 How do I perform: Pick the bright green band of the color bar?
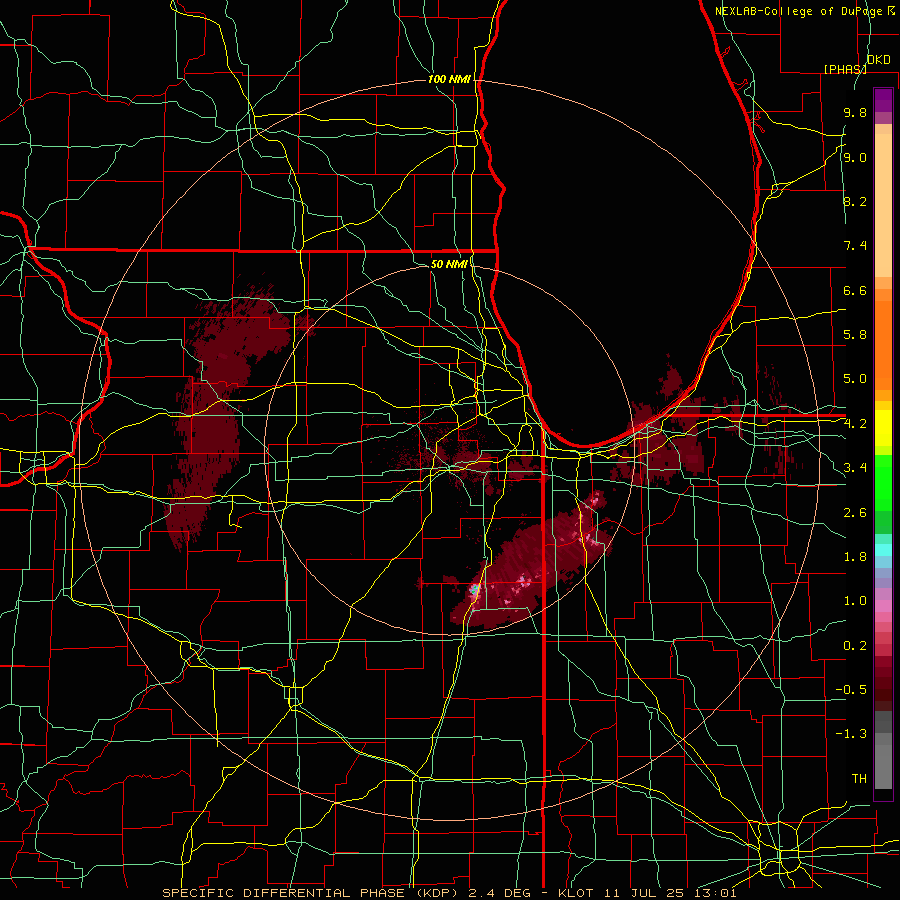click(883, 482)
